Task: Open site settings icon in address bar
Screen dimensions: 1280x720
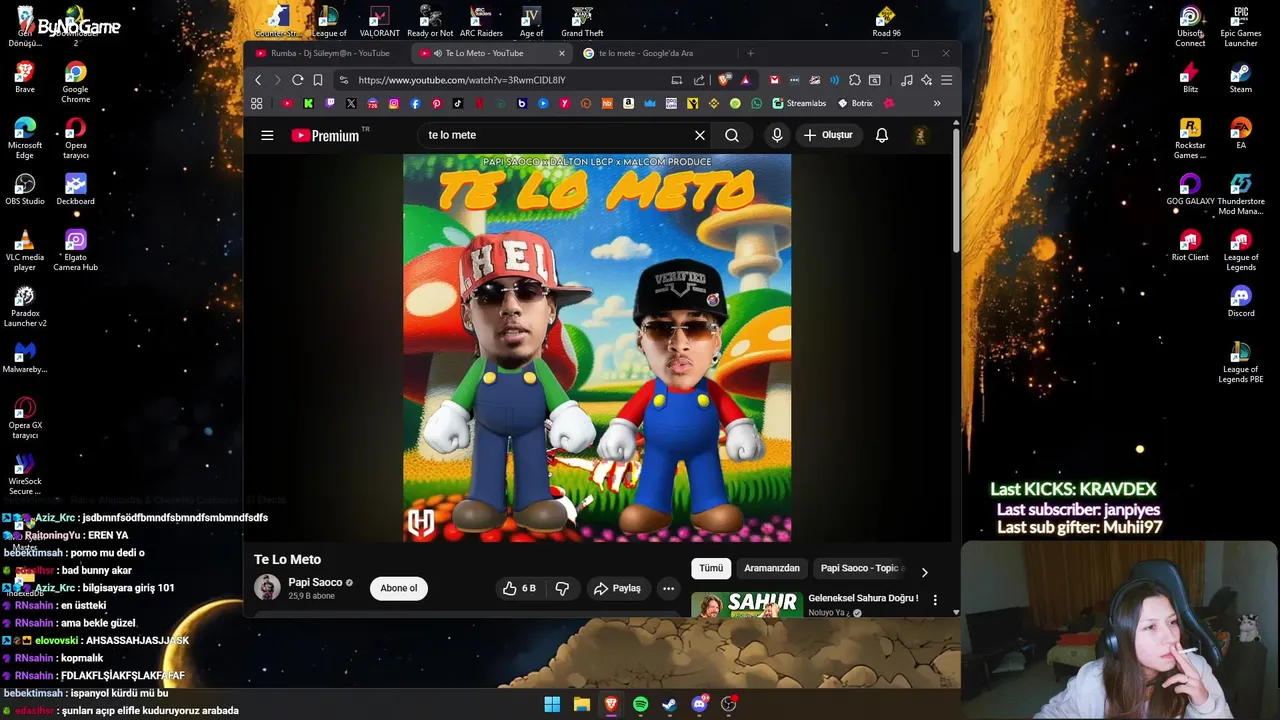Action: tap(344, 80)
